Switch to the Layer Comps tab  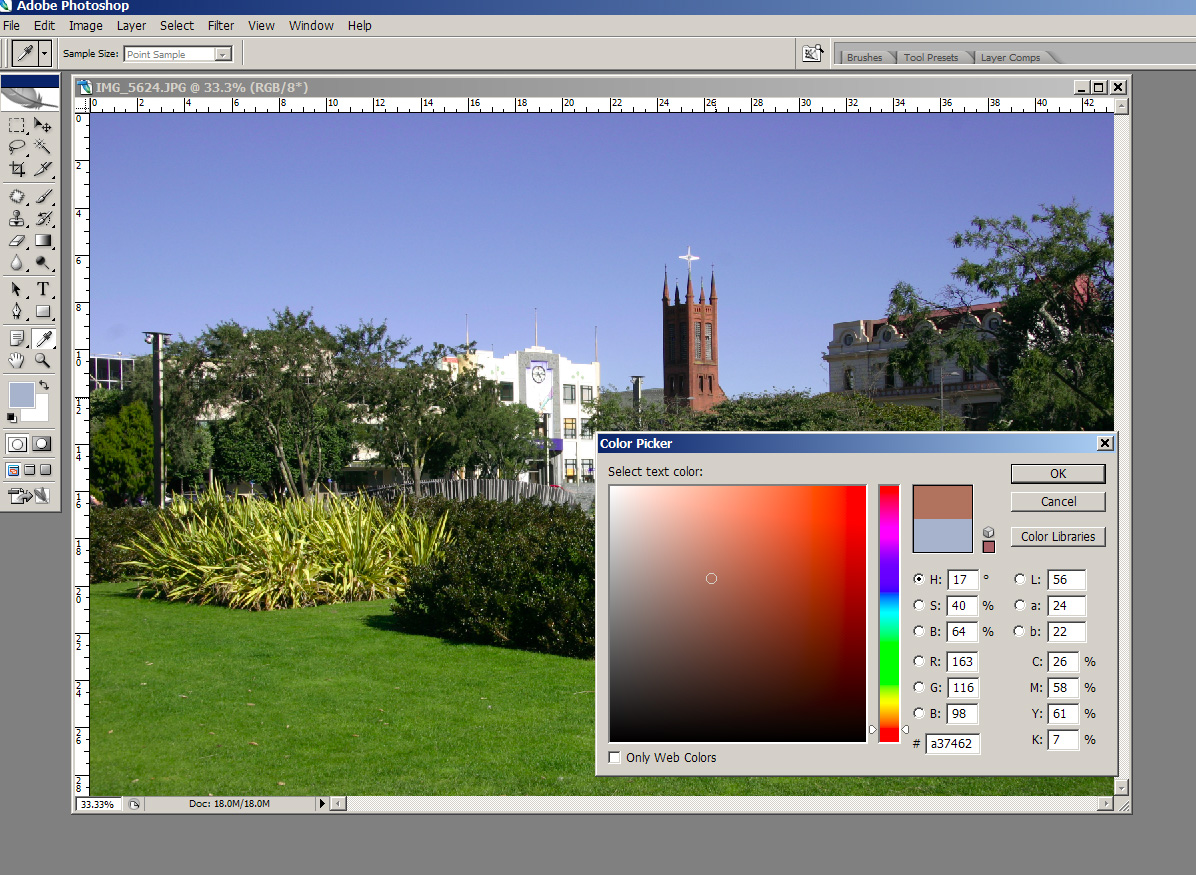point(1010,57)
